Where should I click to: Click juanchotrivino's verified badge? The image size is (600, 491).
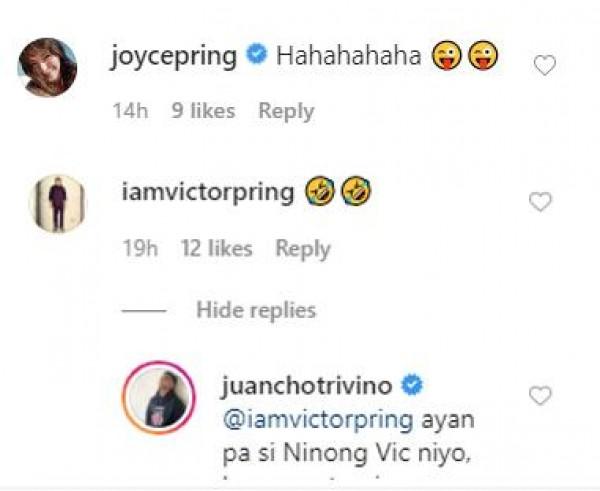point(412,385)
